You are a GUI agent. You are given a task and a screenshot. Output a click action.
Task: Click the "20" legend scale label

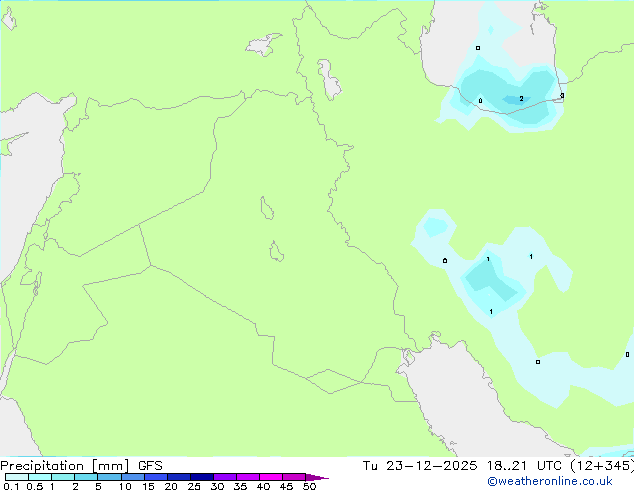(171, 486)
